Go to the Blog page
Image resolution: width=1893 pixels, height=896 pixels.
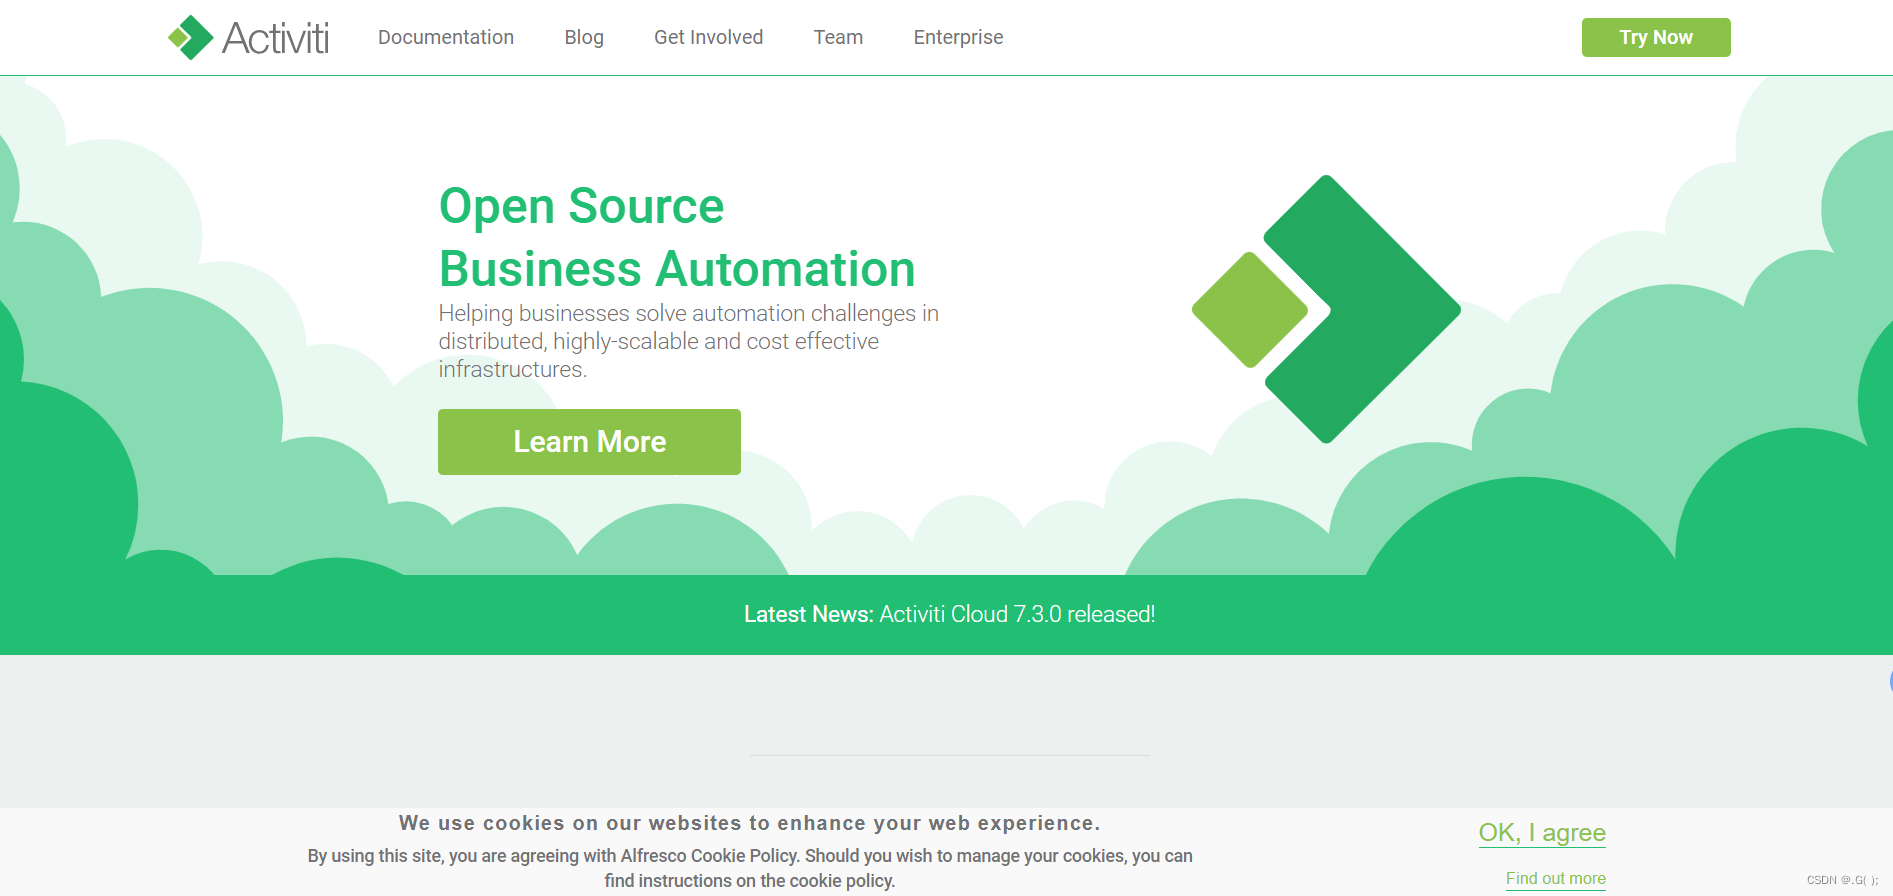pos(584,37)
